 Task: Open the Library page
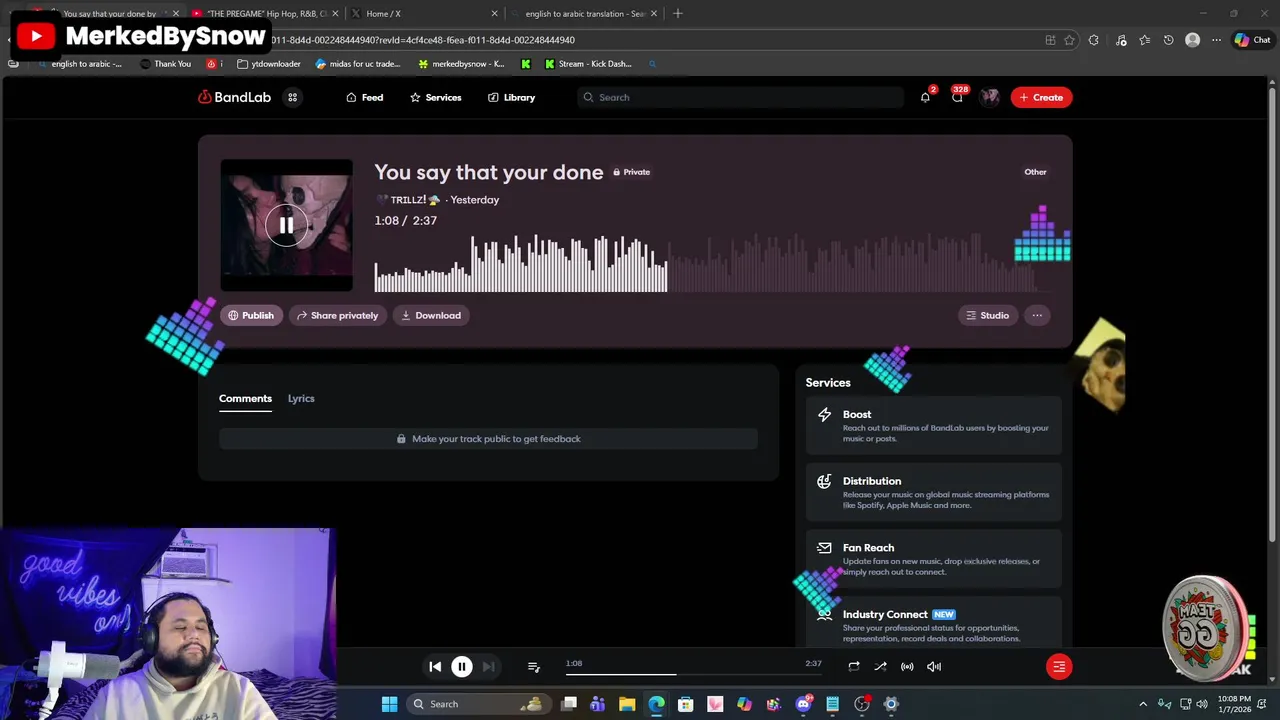(511, 97)
